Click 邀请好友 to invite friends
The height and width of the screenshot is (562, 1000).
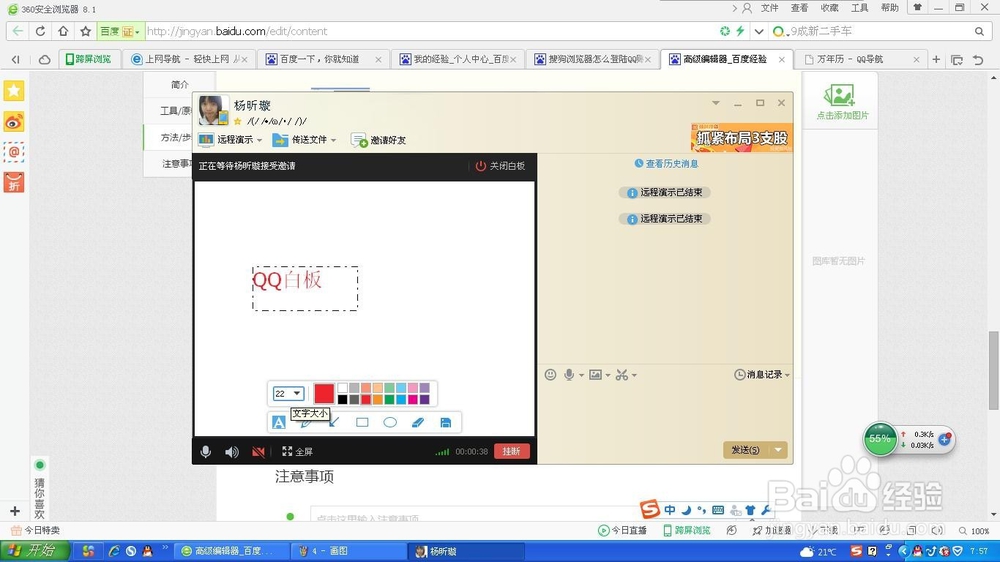(379, 140)
